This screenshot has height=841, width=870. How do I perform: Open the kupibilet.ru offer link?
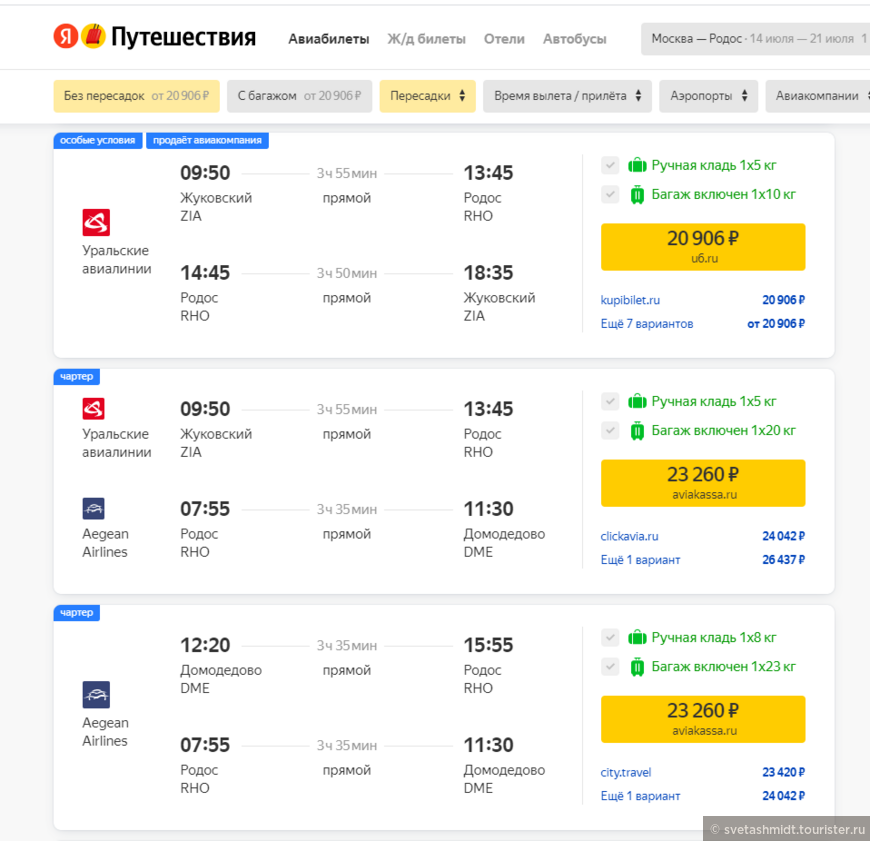(x=630, y=300)
